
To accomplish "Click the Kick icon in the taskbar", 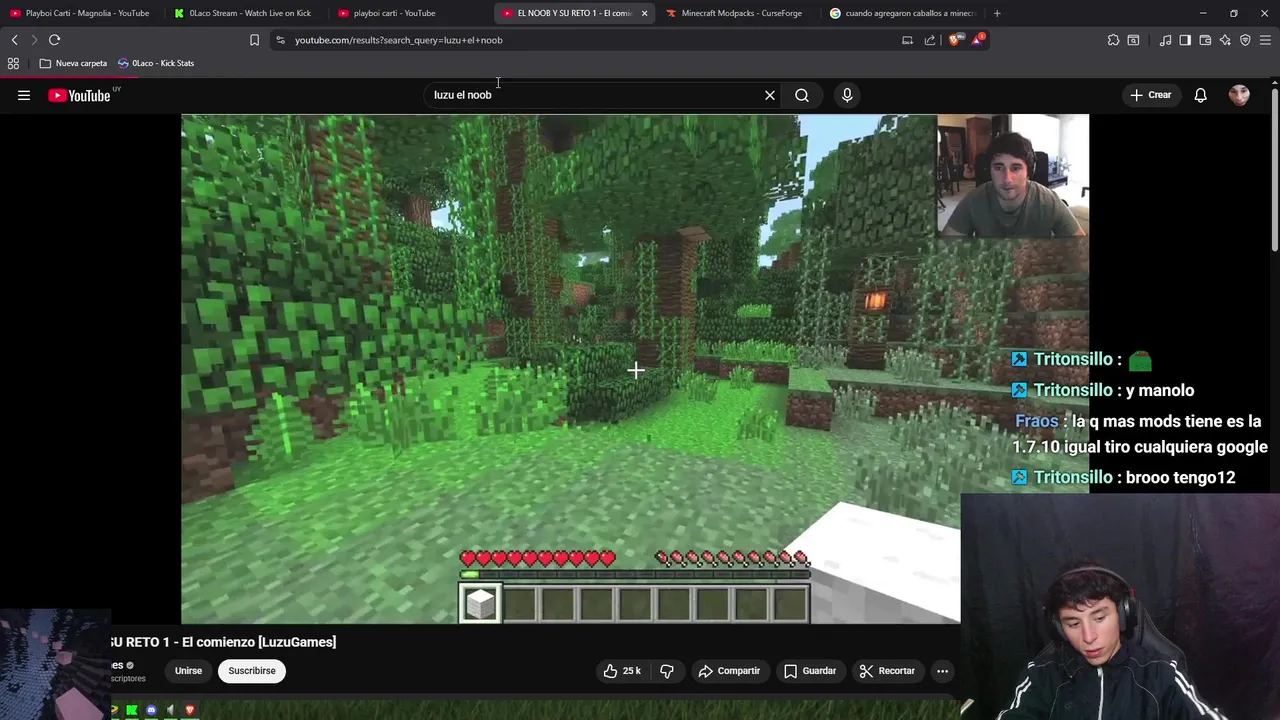I will click(131, 710).
